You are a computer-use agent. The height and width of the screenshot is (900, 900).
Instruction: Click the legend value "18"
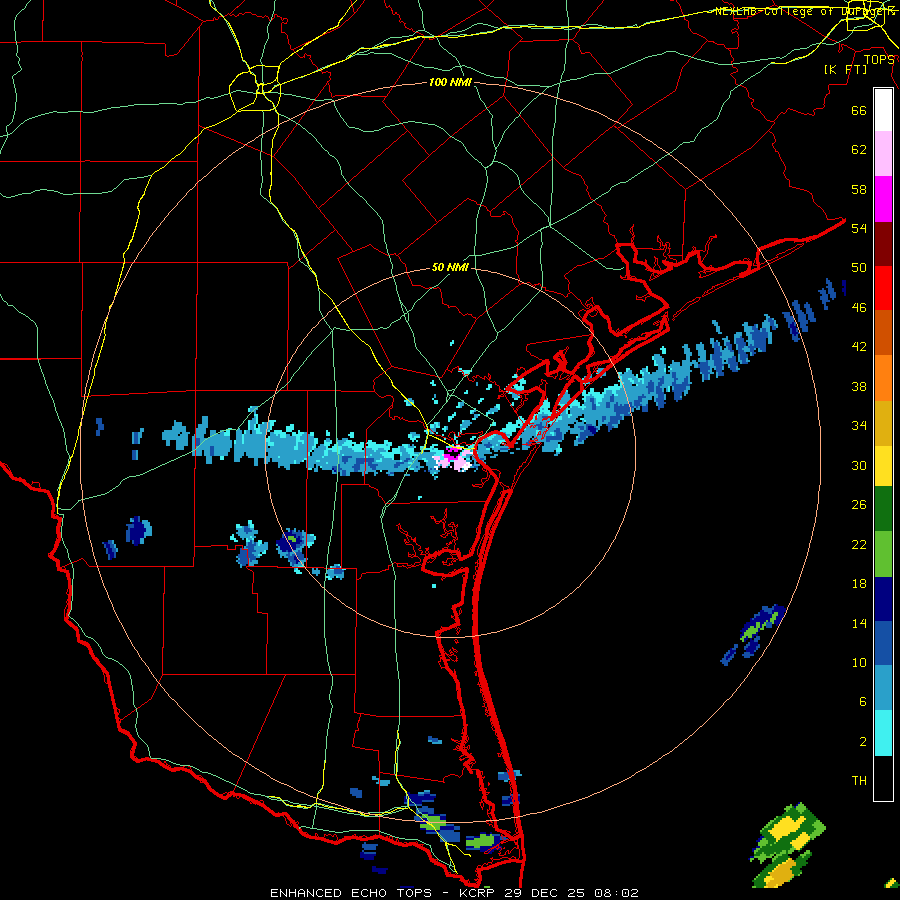pyautogui.click(x=859, y=584)
